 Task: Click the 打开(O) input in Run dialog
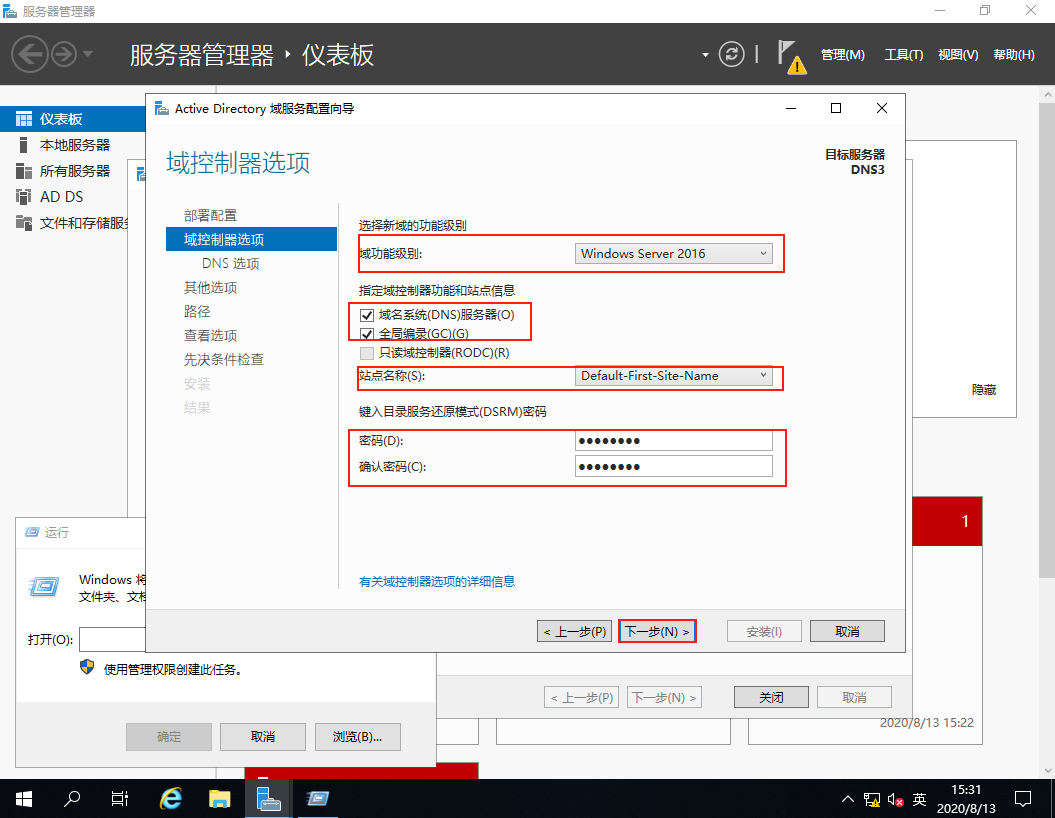[x=112, y=640]
